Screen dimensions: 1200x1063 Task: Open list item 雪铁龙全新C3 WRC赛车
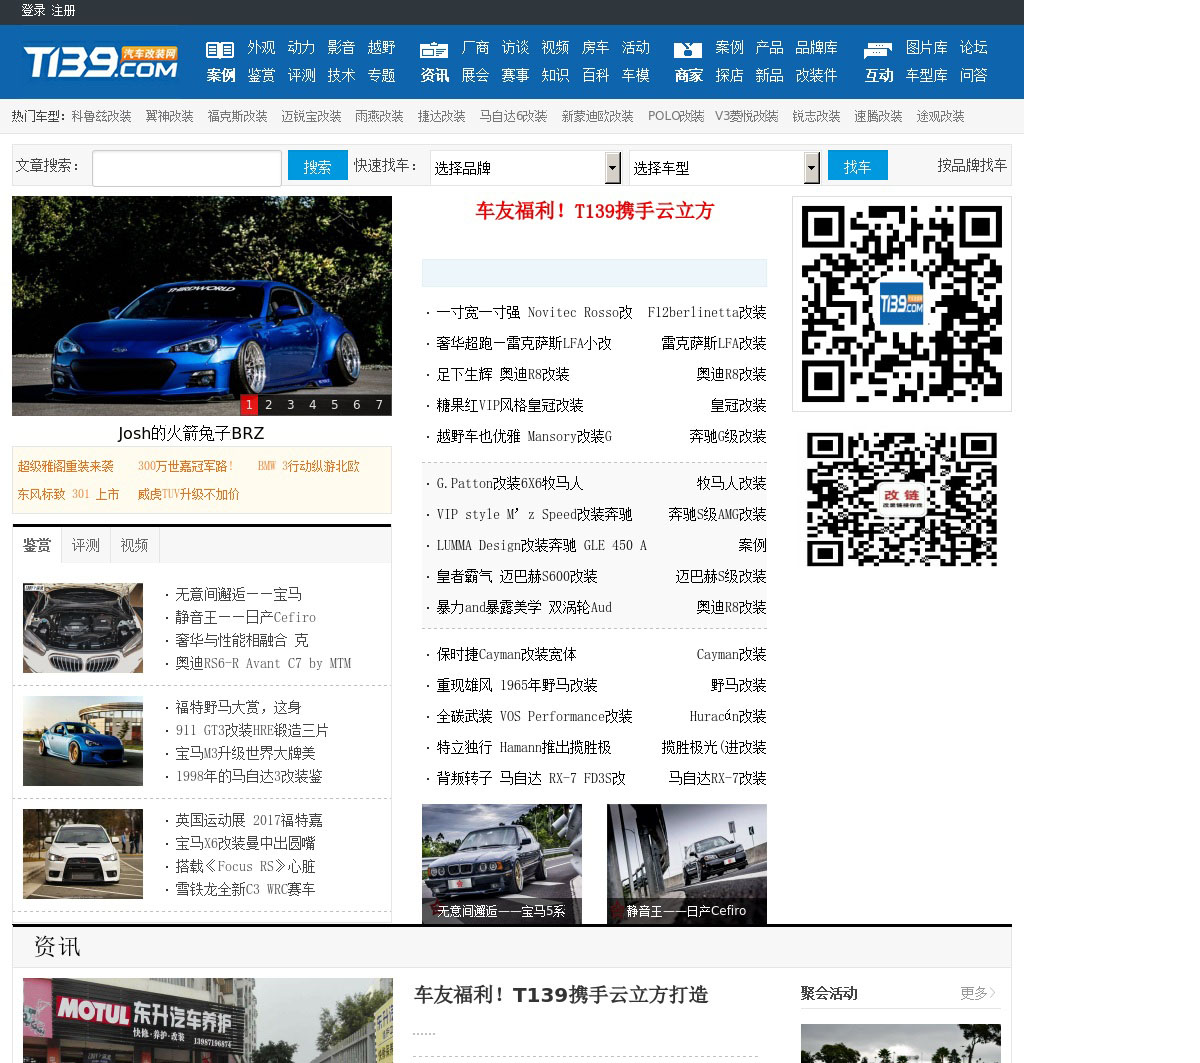tap(245, 889)
